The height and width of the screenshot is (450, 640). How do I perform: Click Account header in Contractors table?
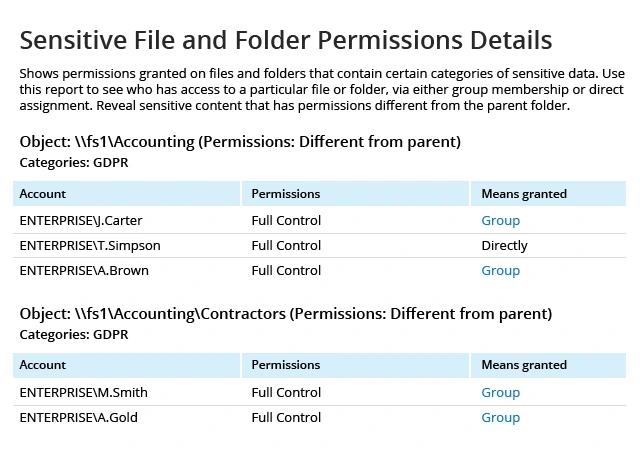pos(127,365)
